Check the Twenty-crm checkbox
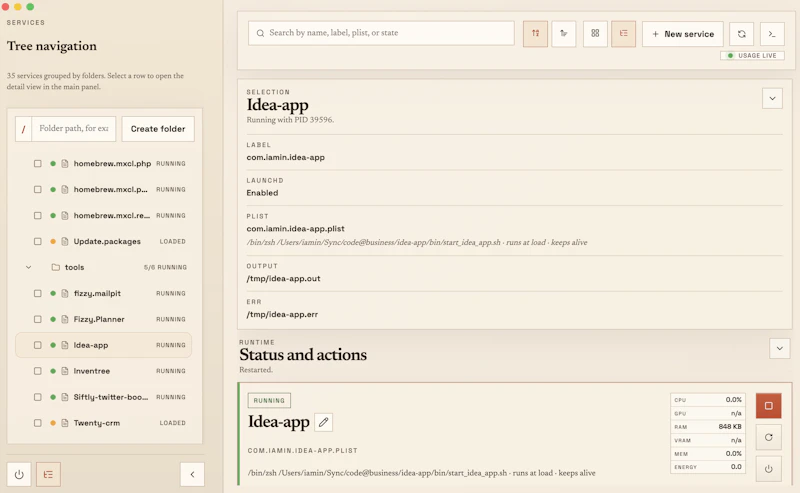 (38, 423)
